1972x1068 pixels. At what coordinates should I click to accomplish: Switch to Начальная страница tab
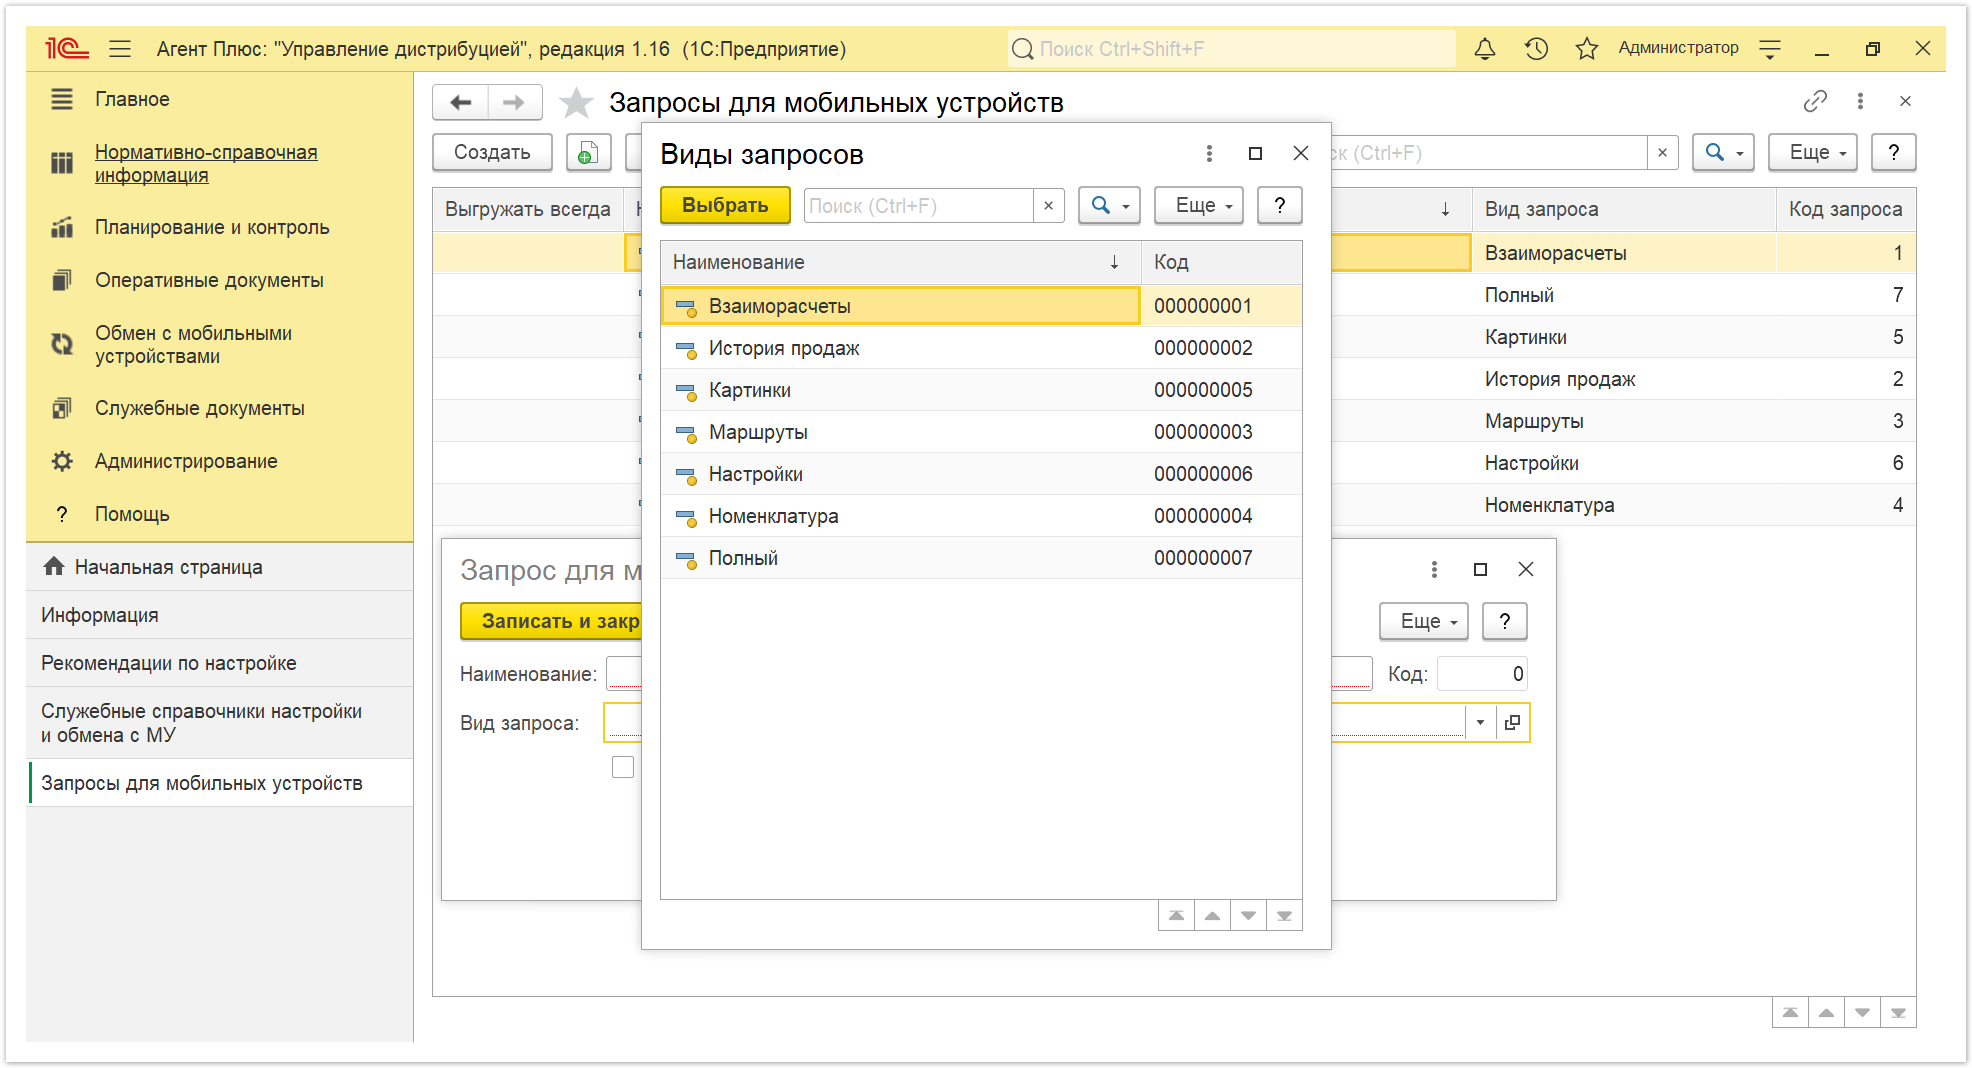click(x=168, y=567)
